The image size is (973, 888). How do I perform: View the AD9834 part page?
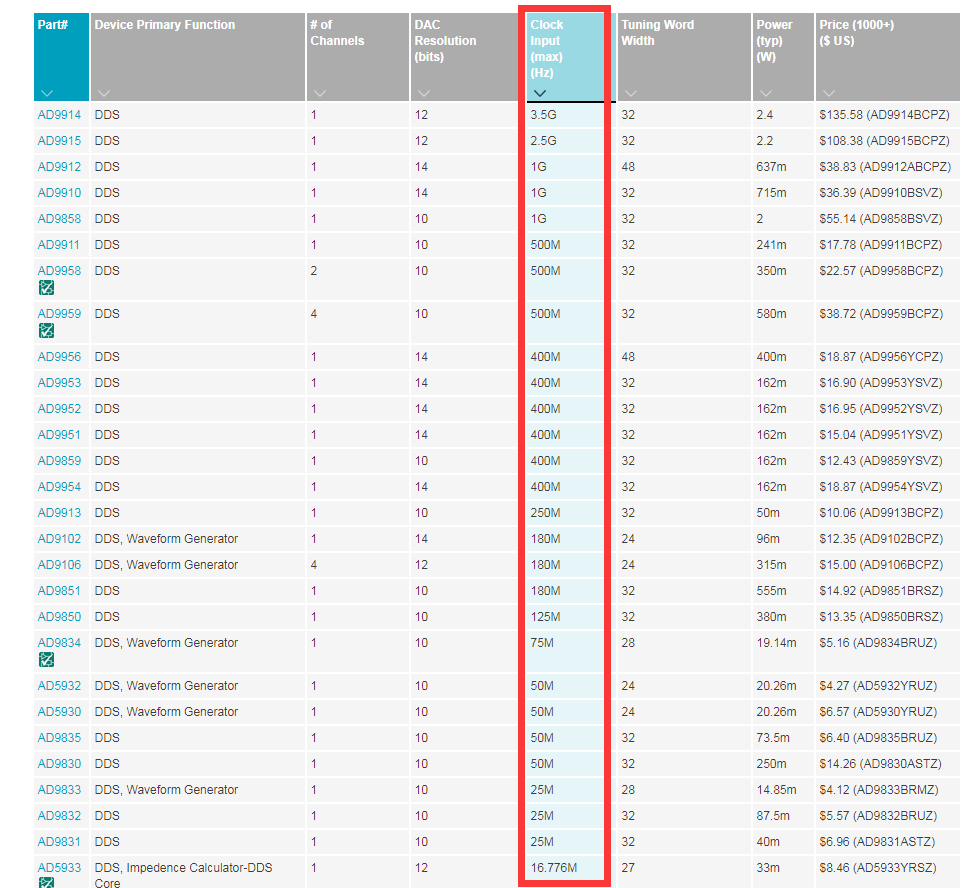tap(60, 644)
